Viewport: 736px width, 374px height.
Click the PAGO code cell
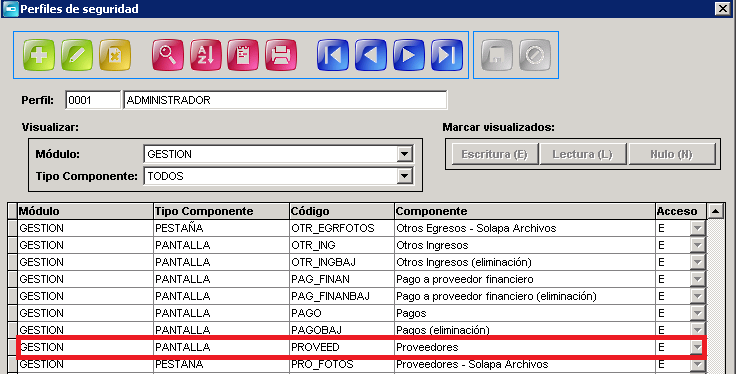tap(342, 313)
